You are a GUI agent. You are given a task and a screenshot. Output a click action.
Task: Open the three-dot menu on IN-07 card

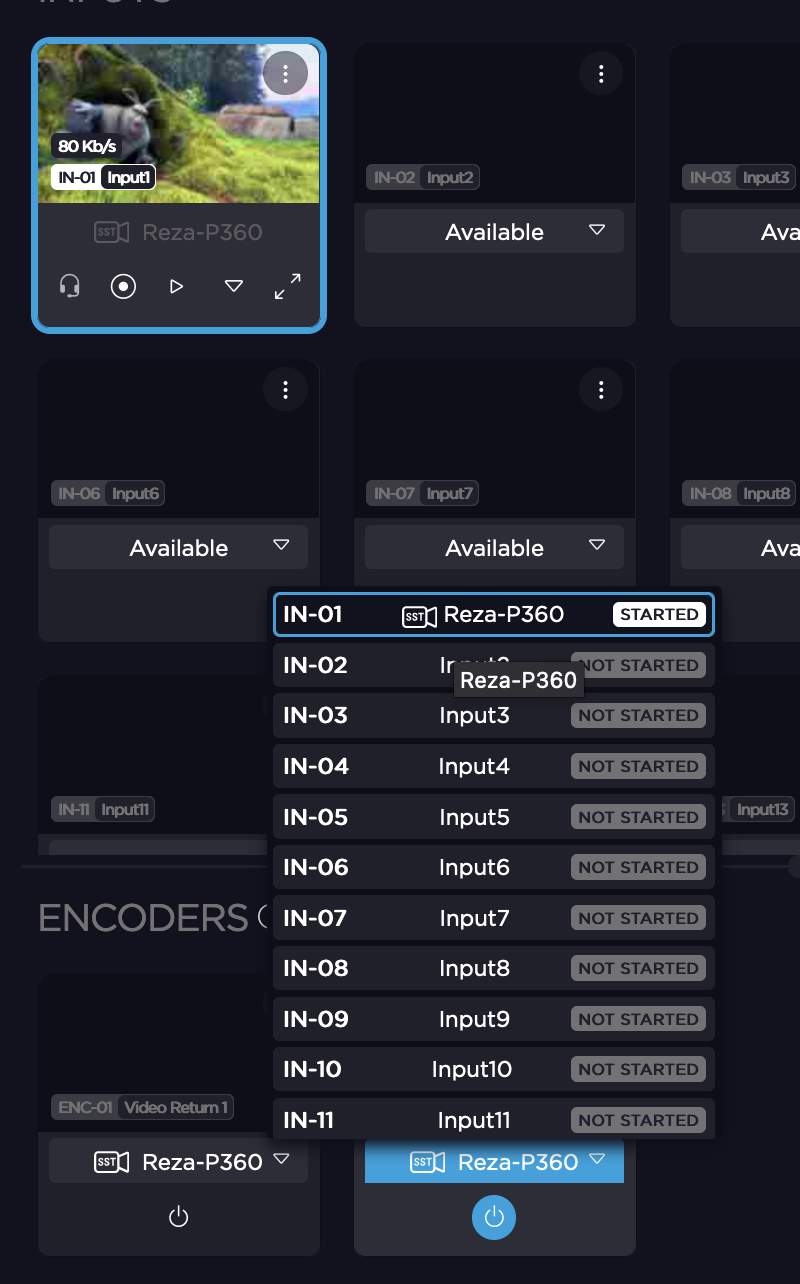(601, 389)
